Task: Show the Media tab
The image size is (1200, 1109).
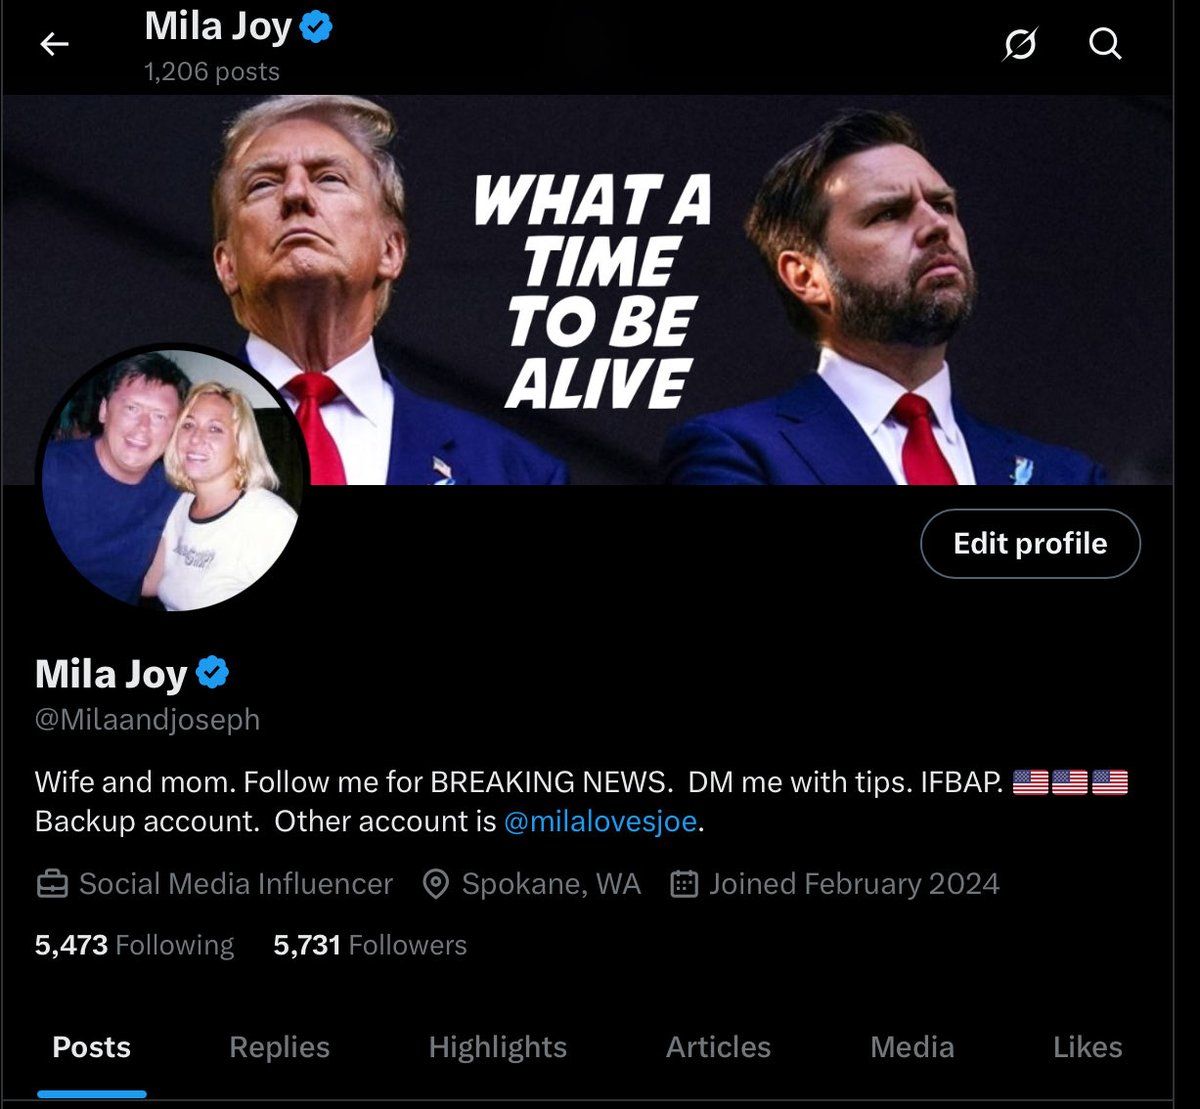Action: coord(912,1047)
